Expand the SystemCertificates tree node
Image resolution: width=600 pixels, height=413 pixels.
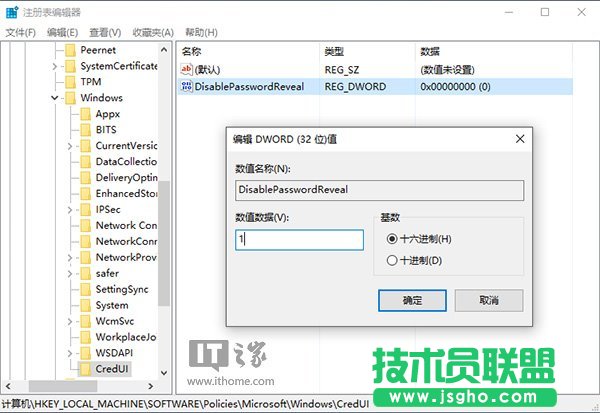tap(55, 67)
